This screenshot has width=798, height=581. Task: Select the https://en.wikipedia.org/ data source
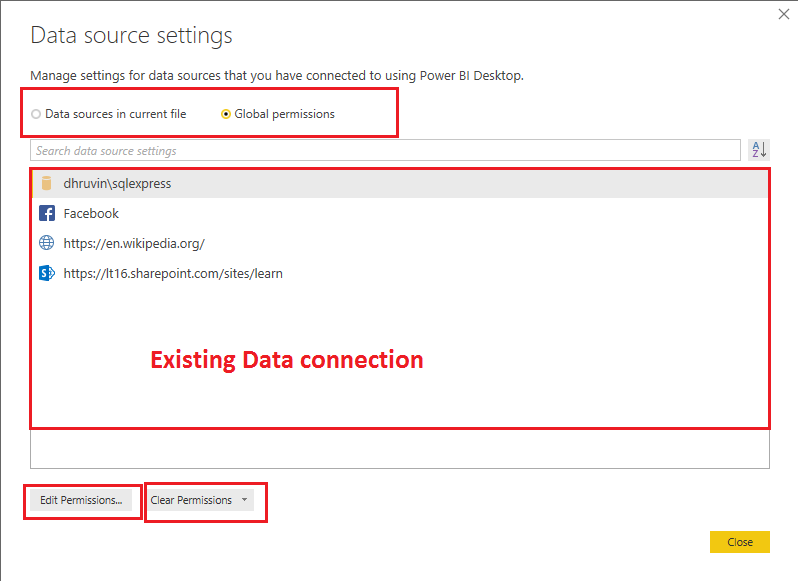[134, 243]
